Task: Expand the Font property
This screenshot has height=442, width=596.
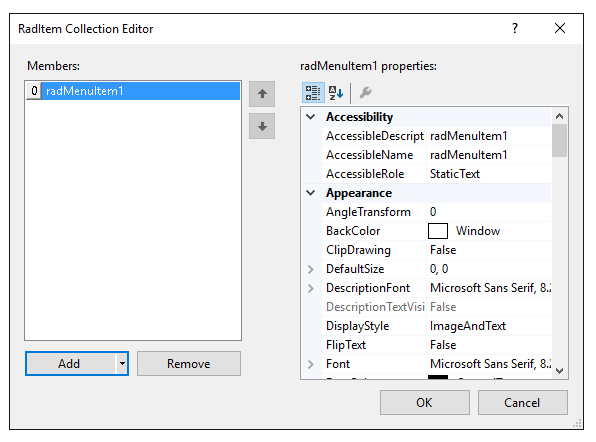Action: (311, 364)
